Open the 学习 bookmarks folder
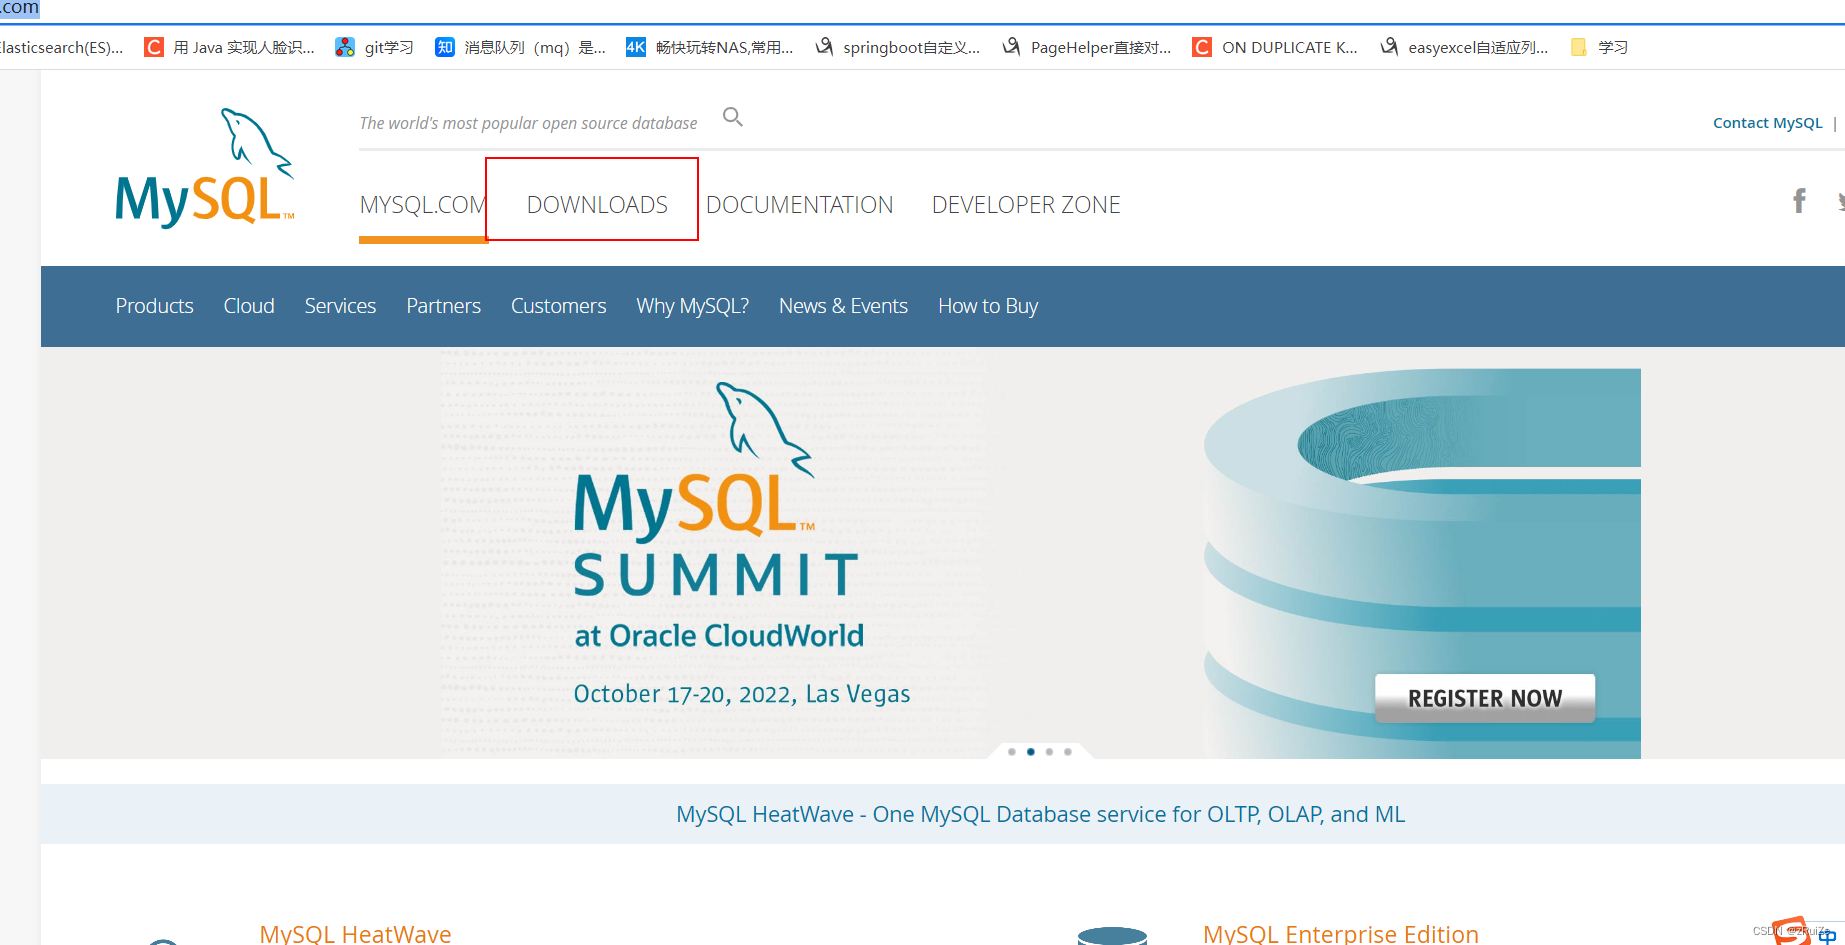The height and width of the screenshot is (945, 1845). [1599, 47]
